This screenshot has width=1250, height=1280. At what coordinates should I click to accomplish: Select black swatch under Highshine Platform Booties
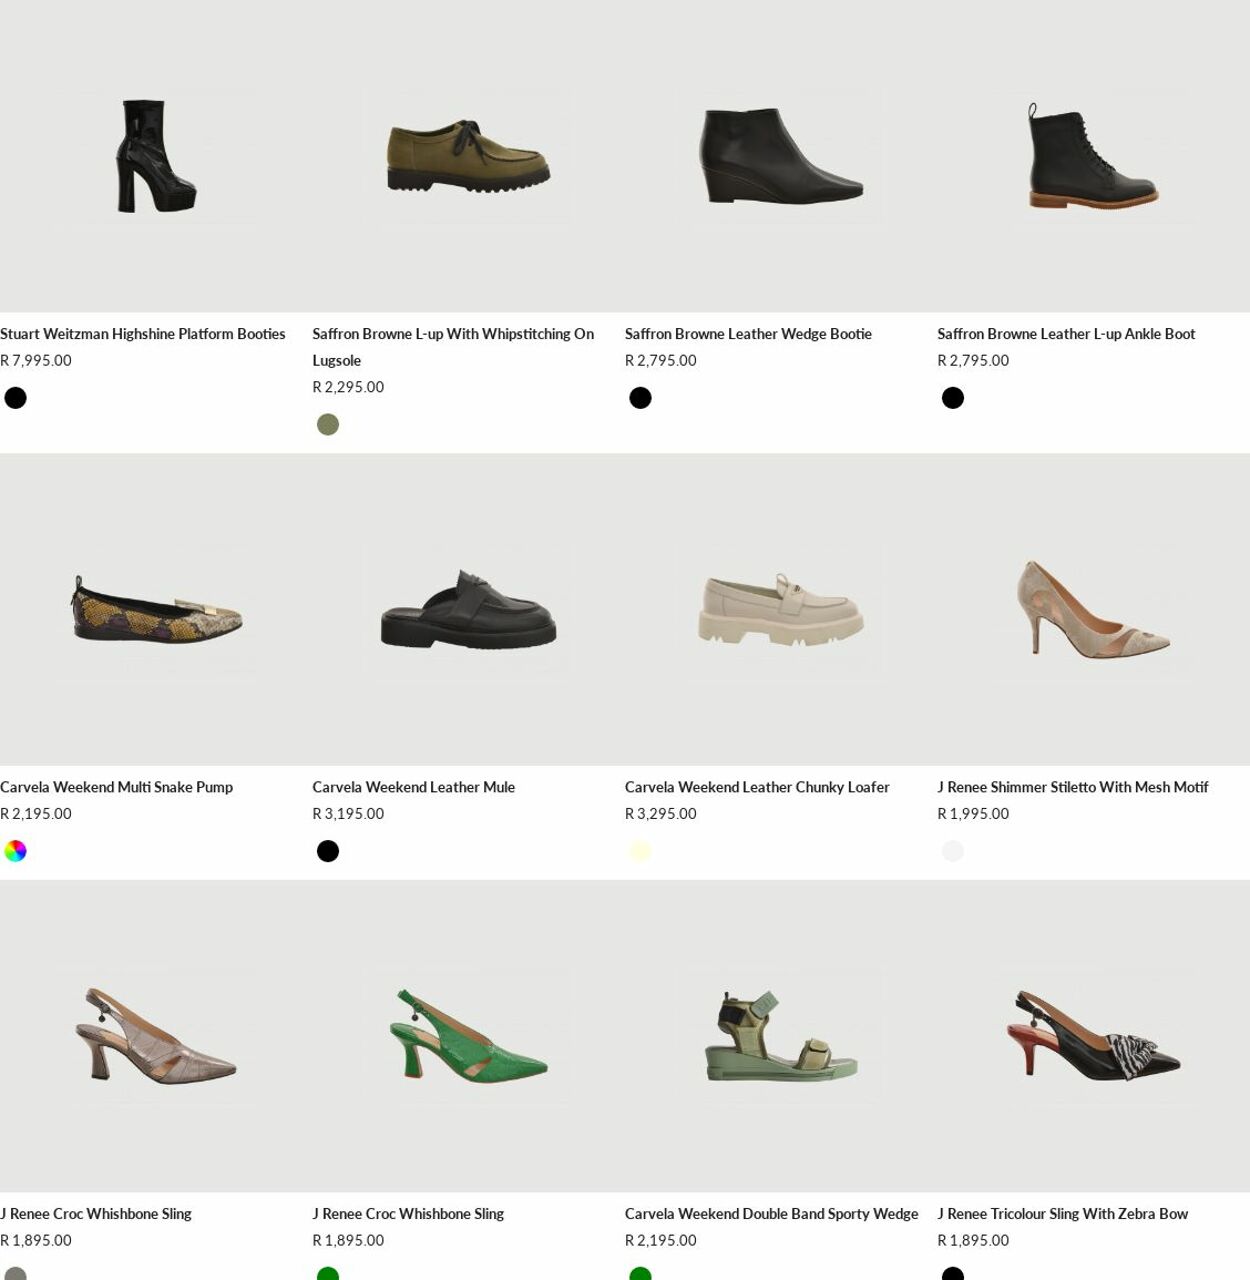point(15,398)
